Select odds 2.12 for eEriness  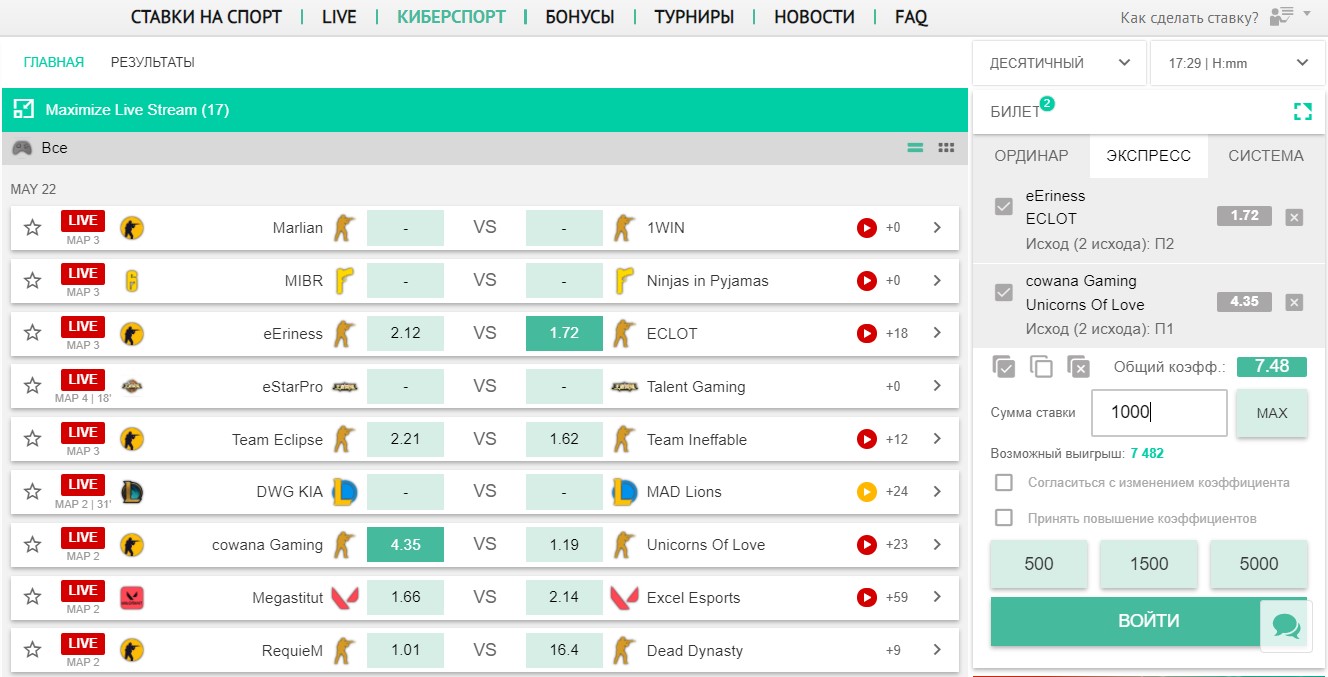405,333
